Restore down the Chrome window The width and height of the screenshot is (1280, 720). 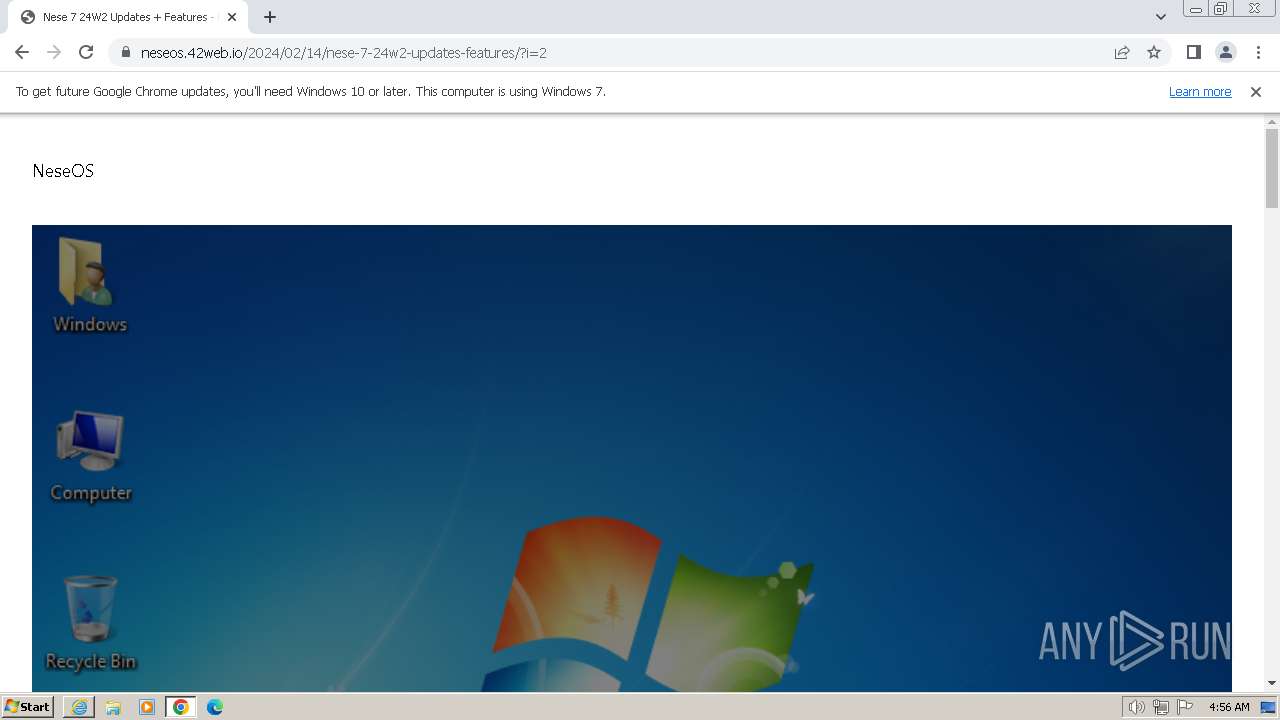tap(1221, 9)
